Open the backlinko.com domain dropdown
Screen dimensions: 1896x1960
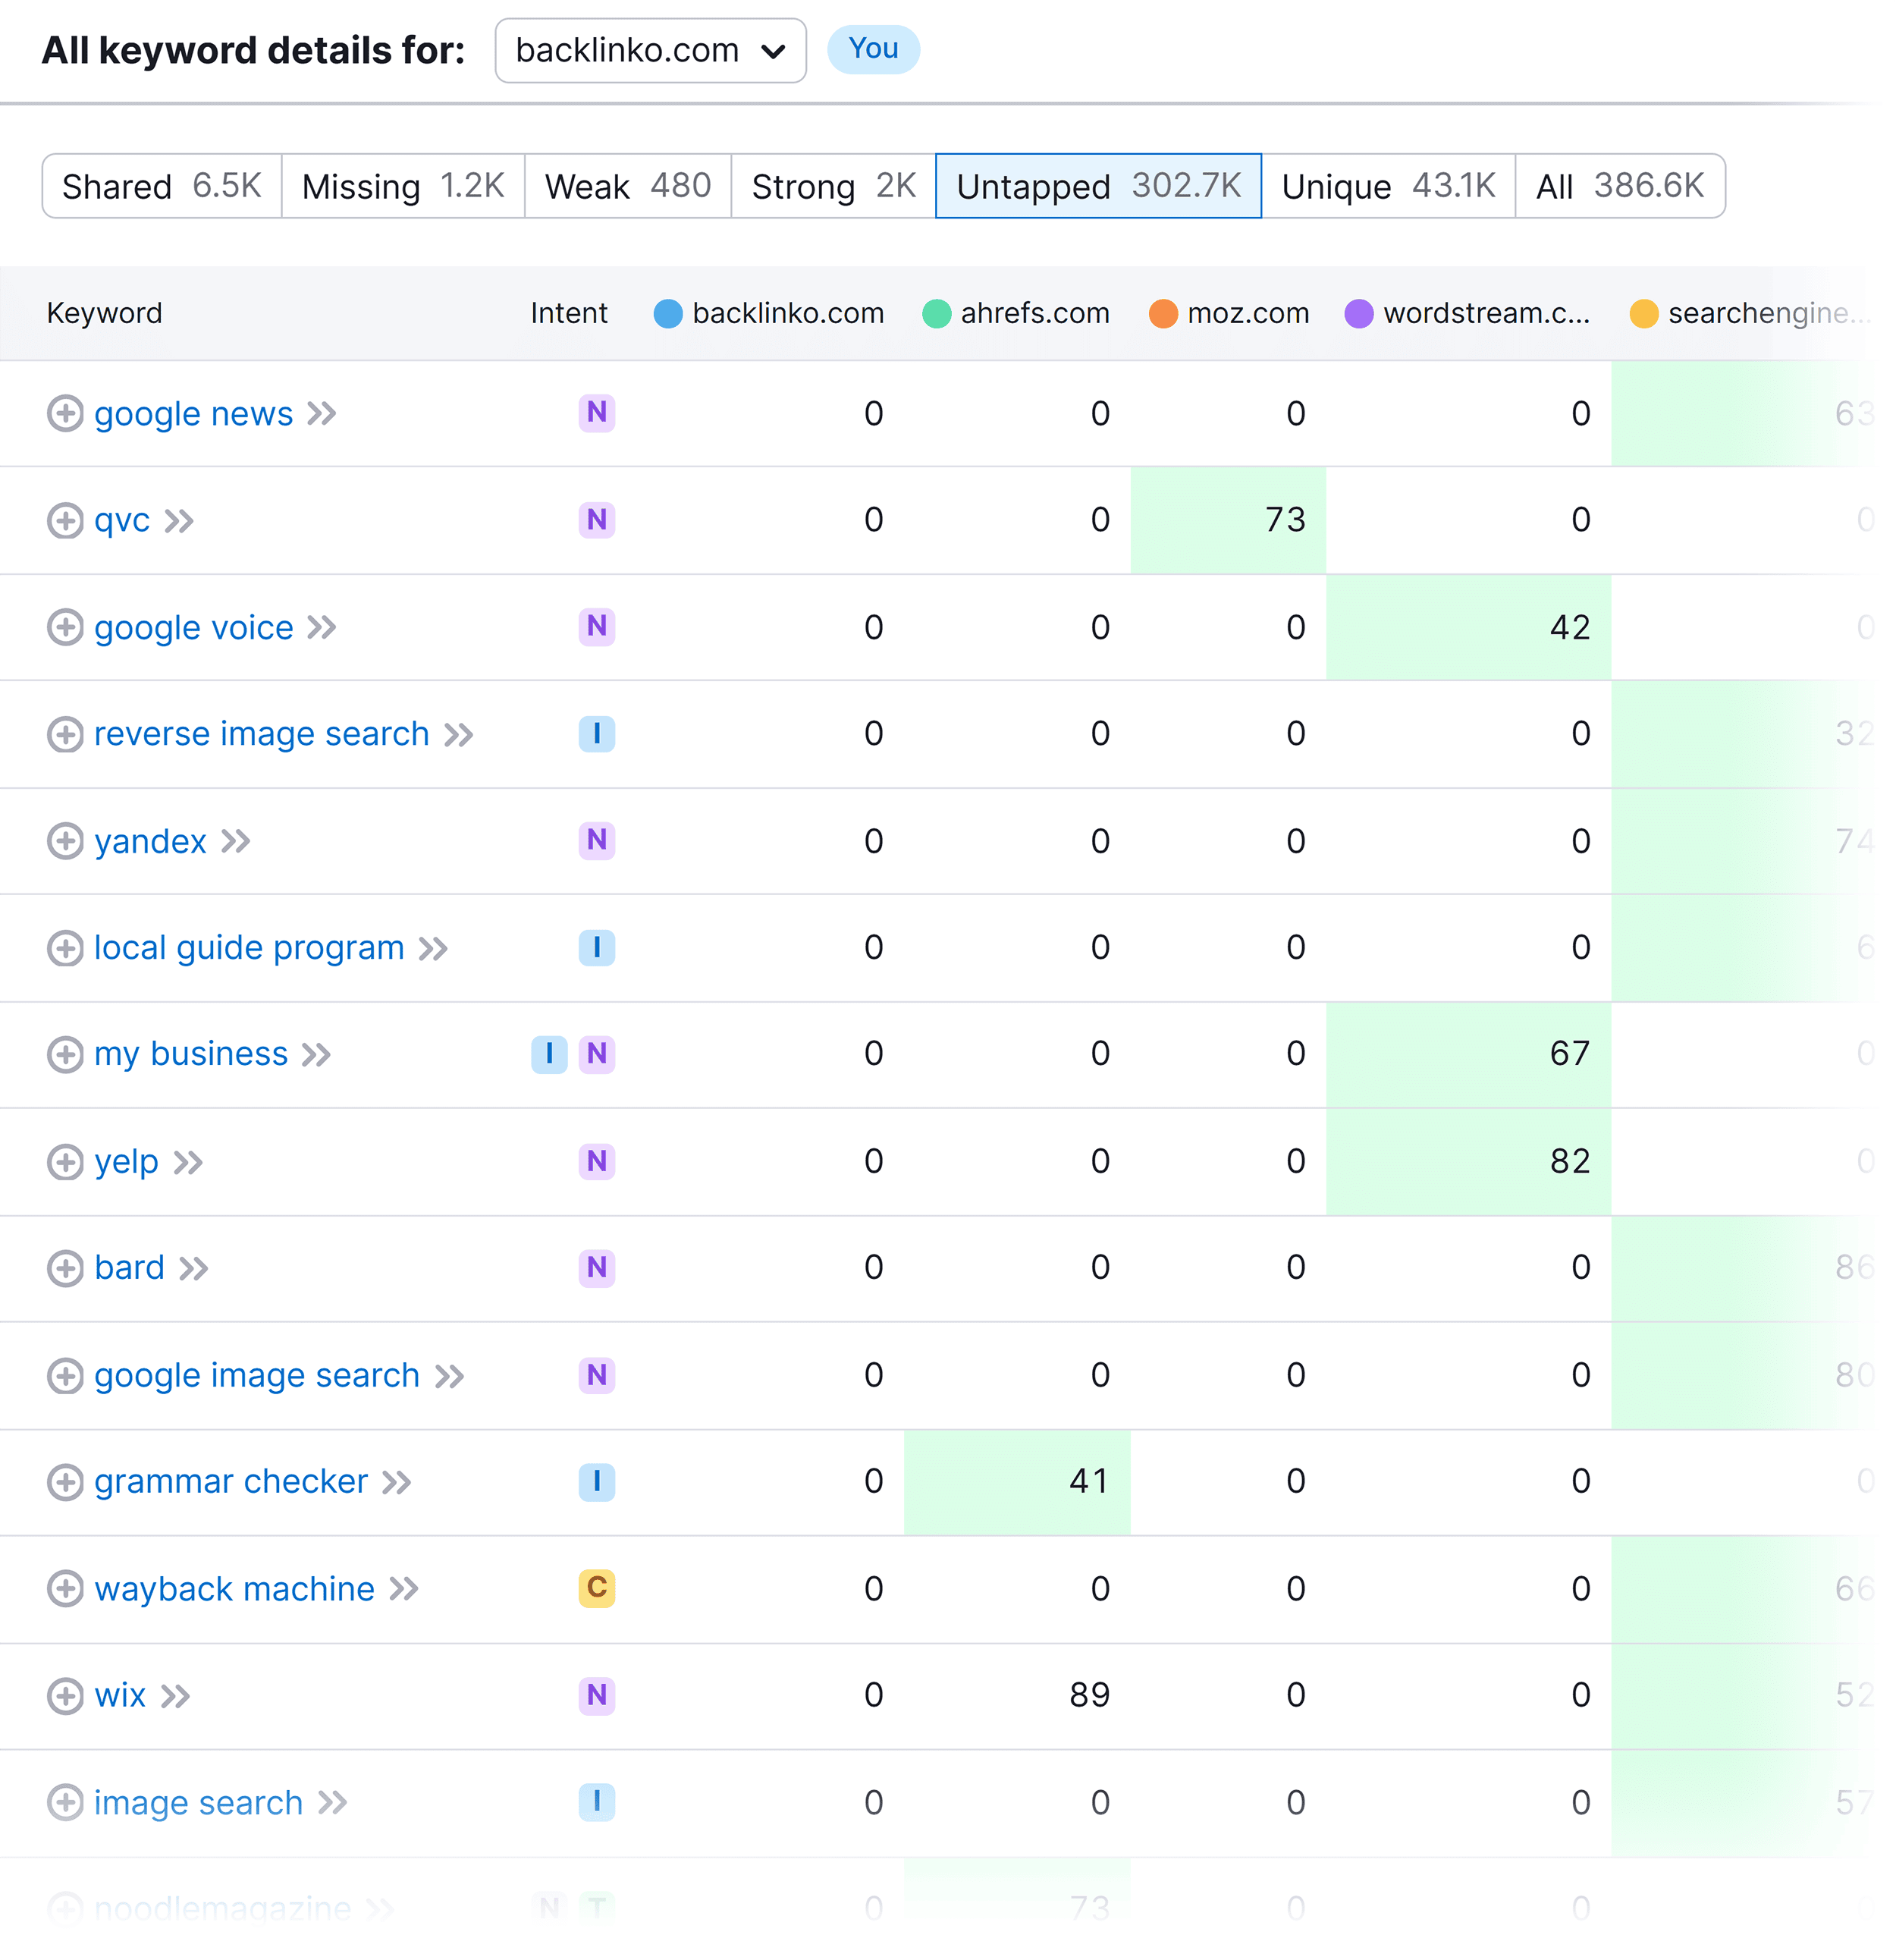(651, 50)
